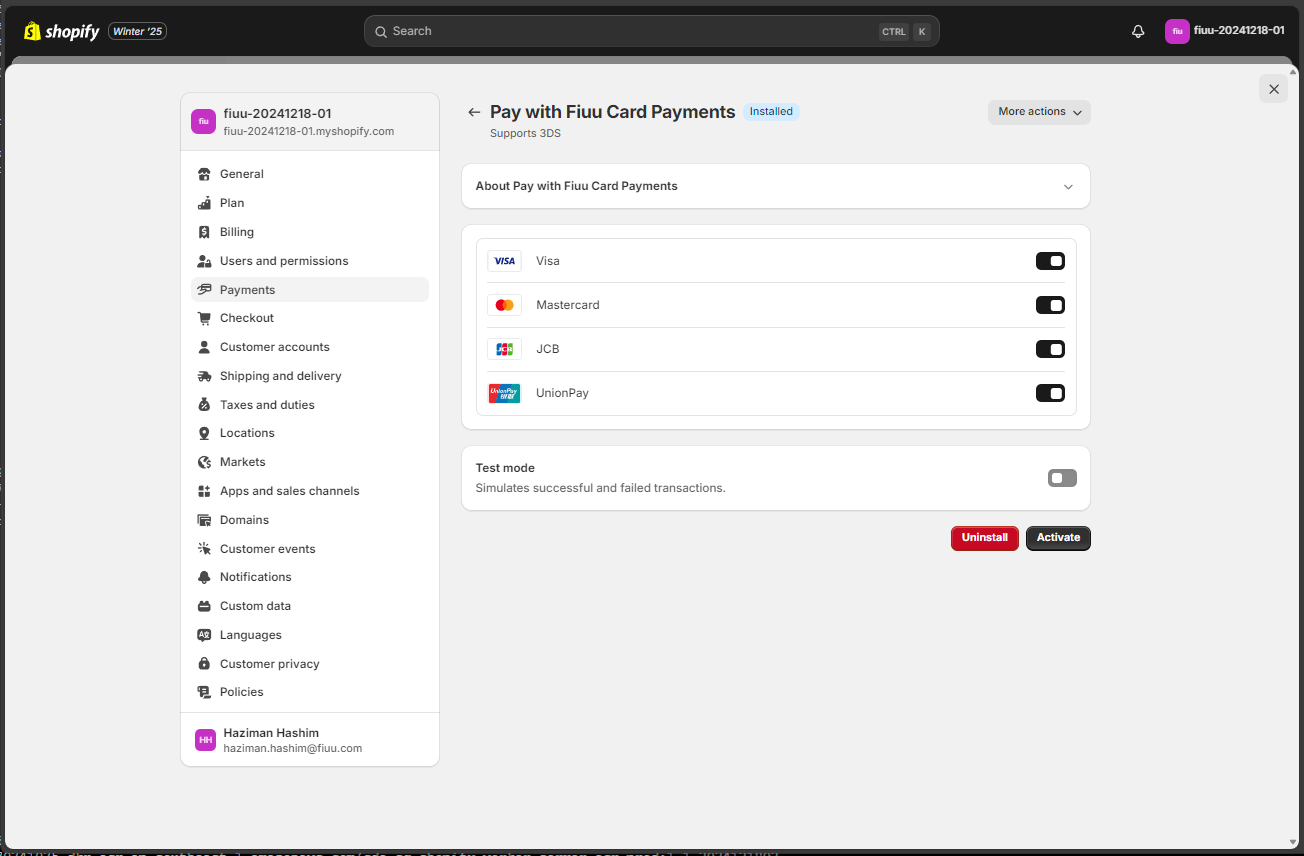Select Users and permissions
1304x856 pixels.
(310, 261)
